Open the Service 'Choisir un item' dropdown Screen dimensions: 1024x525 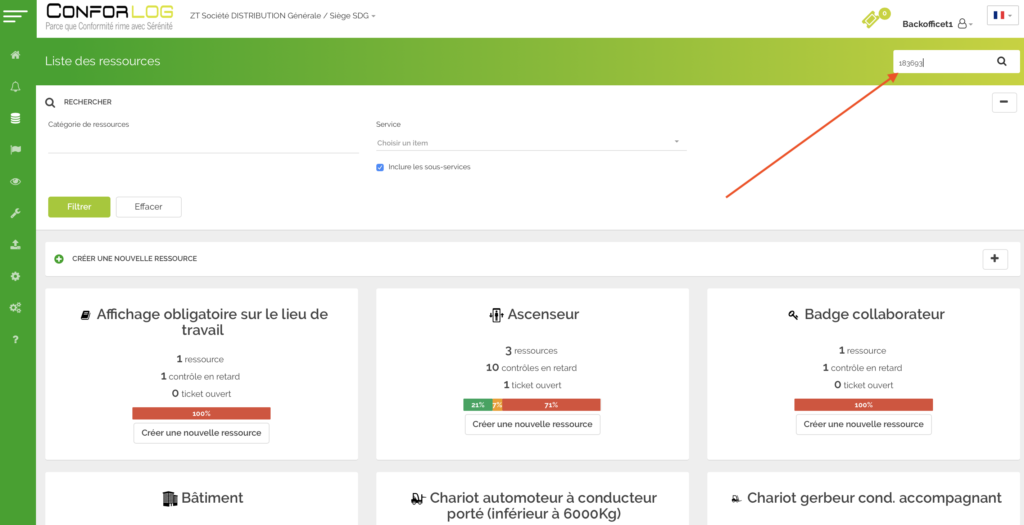(528, 143)
